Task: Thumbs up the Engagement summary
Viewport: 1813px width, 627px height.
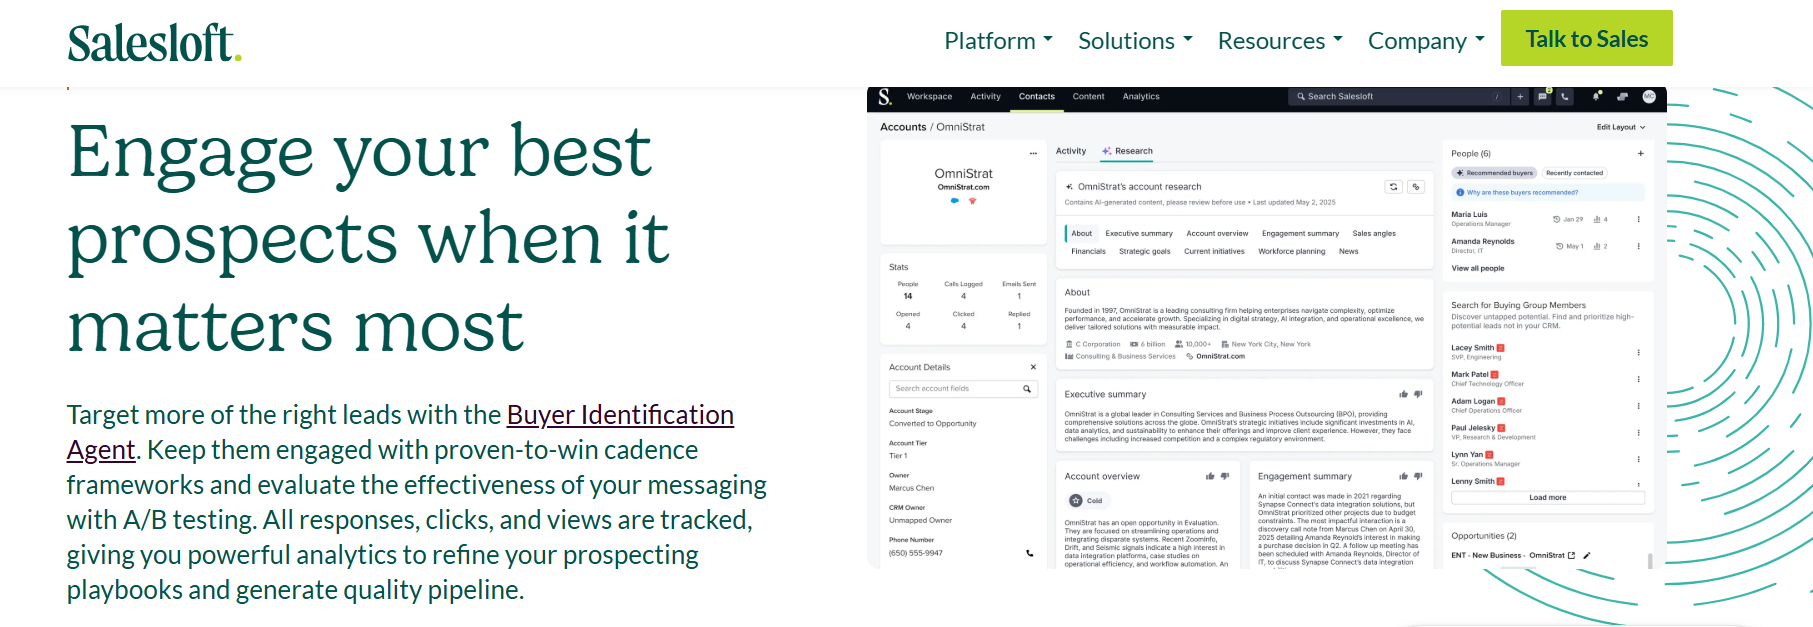Action: click(x=1403, y=476)
